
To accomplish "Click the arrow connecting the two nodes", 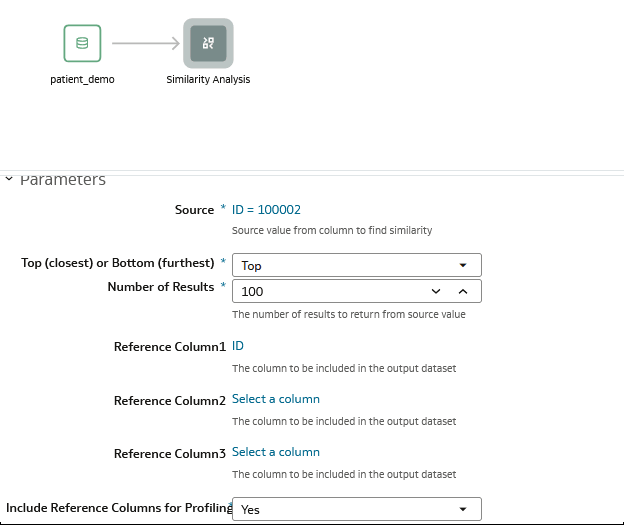I will 146,43.
